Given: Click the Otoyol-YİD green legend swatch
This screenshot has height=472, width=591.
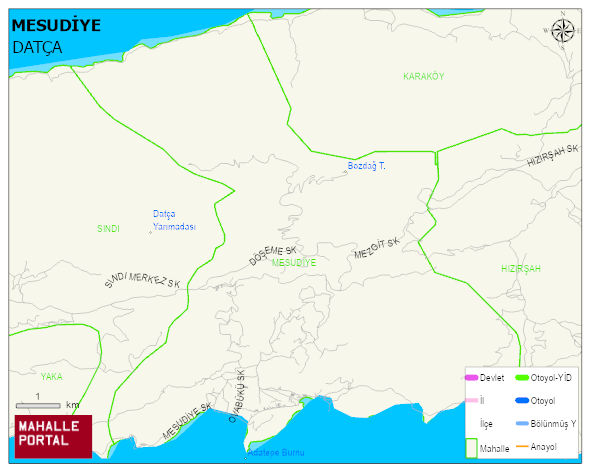Looking at the screenshot, I should [x=522, y=378].
